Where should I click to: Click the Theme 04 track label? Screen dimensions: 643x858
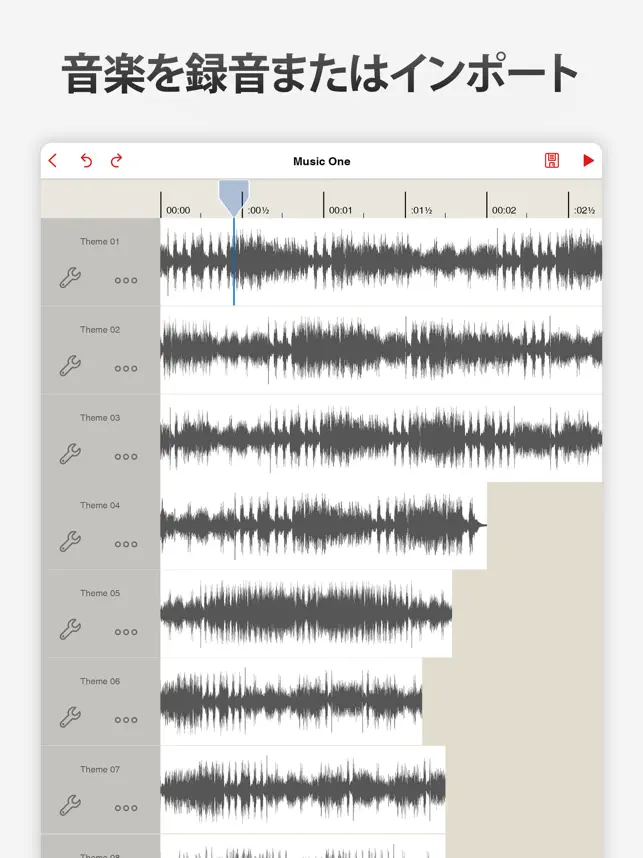pos(100,505)
